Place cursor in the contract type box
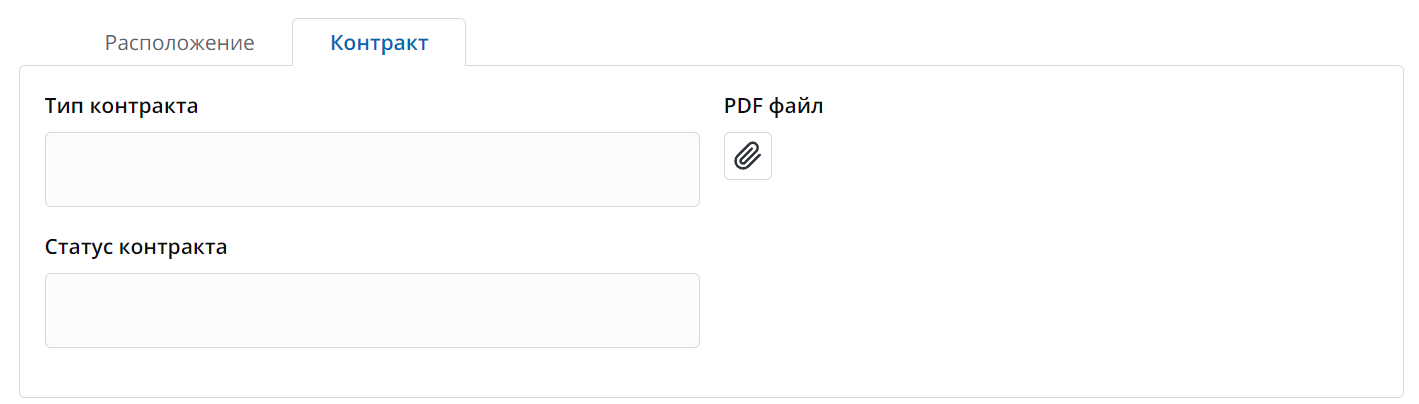1419x404 pixels. tap(372, 169)
